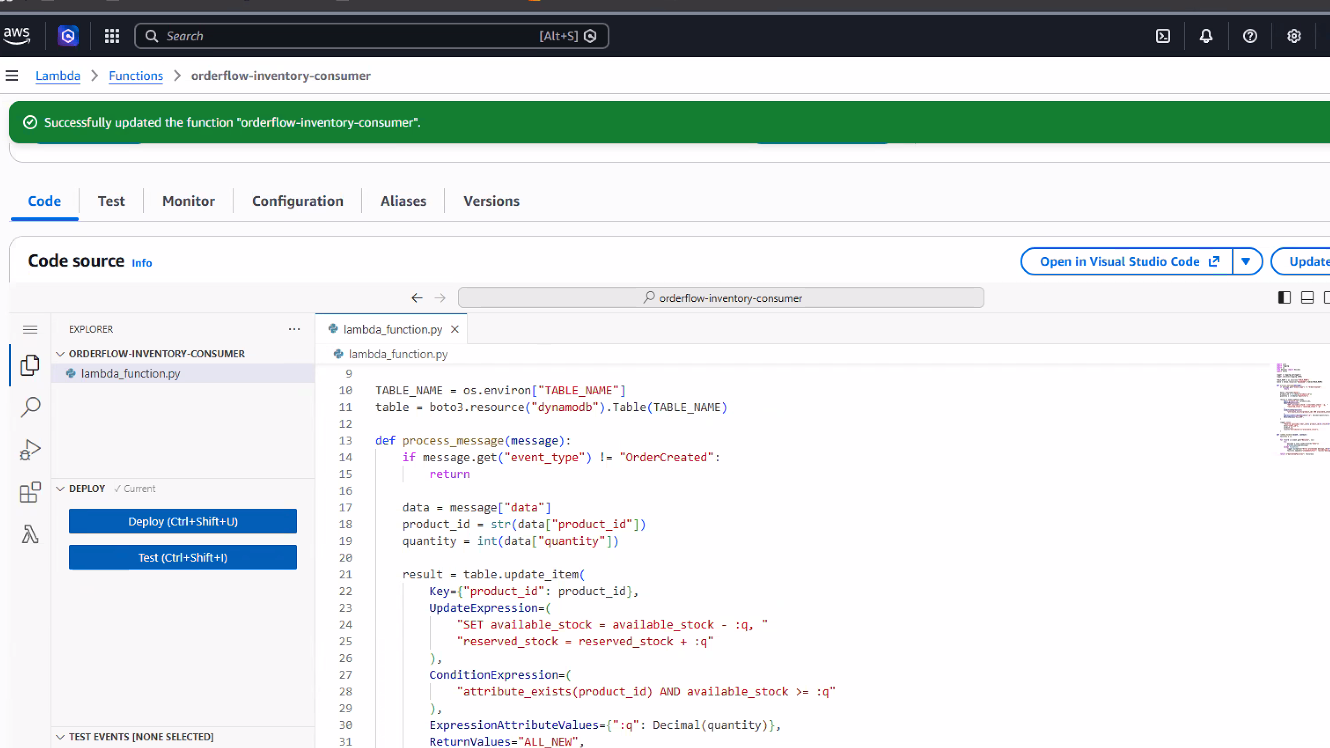1330x748 pixels.
Task: Switch to the Monitor tab
Action: (x=188, y=201)
